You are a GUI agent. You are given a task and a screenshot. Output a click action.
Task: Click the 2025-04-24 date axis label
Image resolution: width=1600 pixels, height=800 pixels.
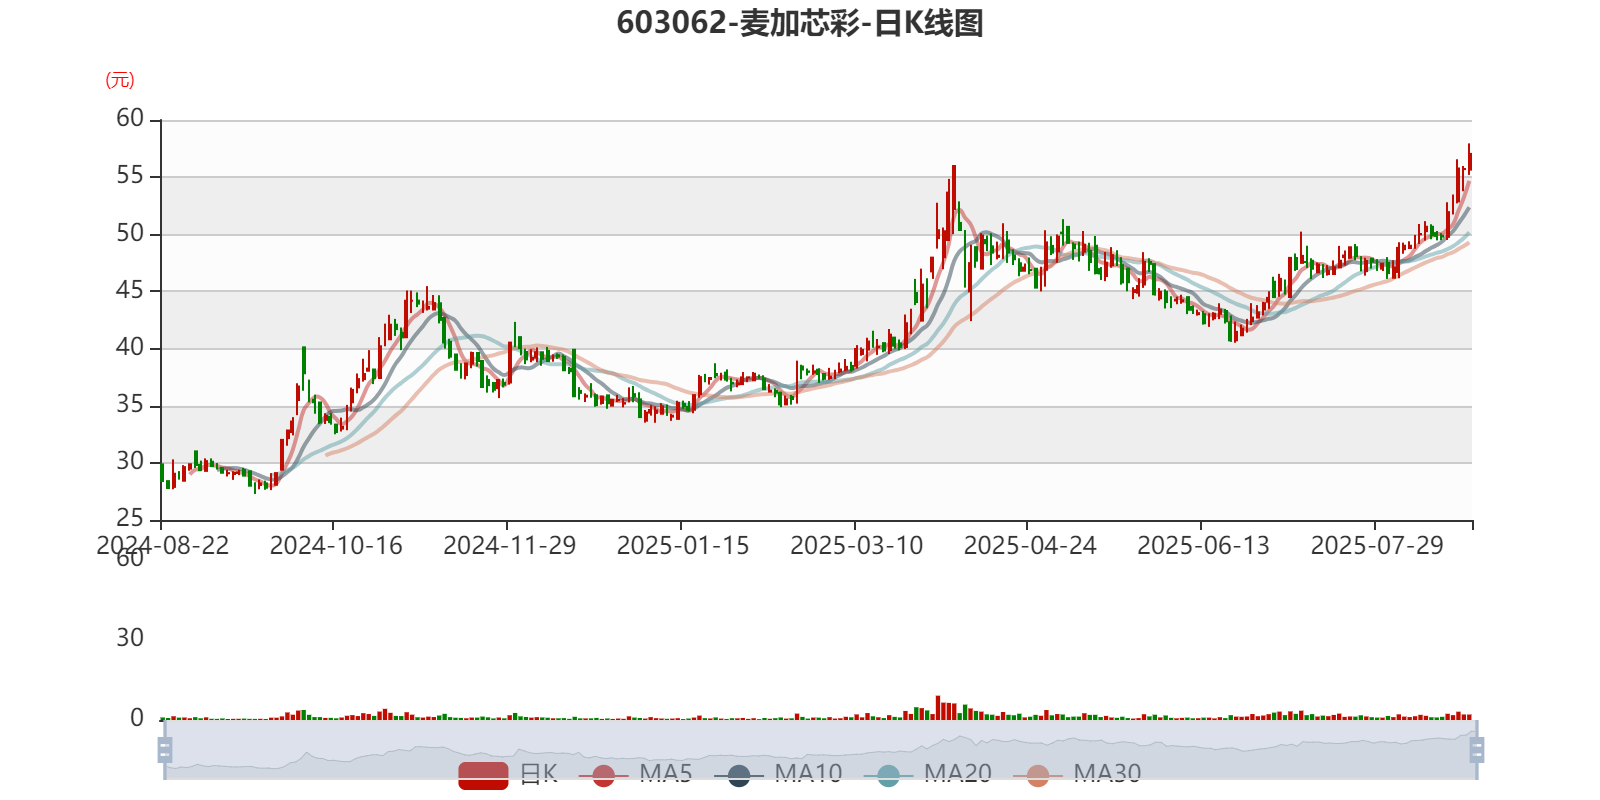coord(1030,546)
